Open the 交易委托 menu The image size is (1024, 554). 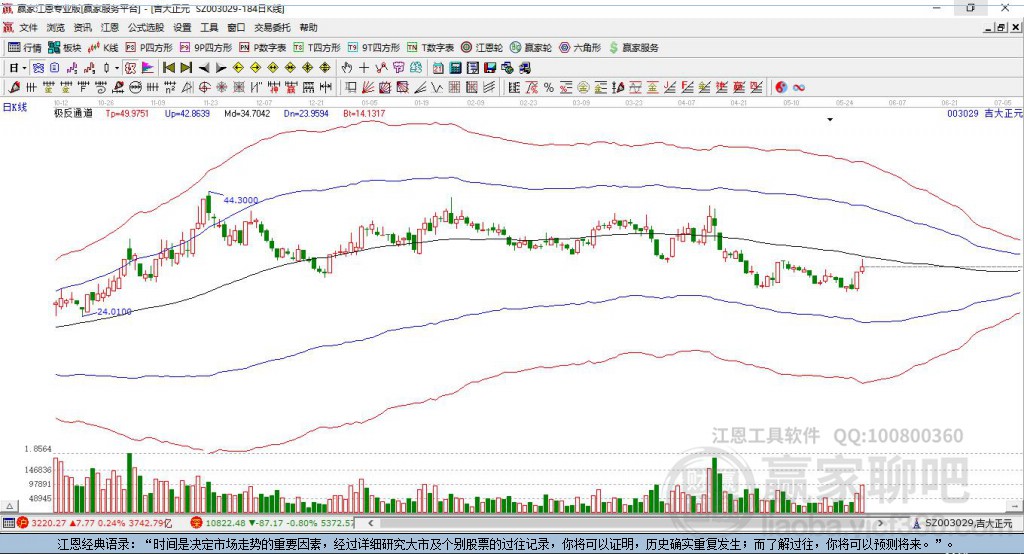pos(272,27)
